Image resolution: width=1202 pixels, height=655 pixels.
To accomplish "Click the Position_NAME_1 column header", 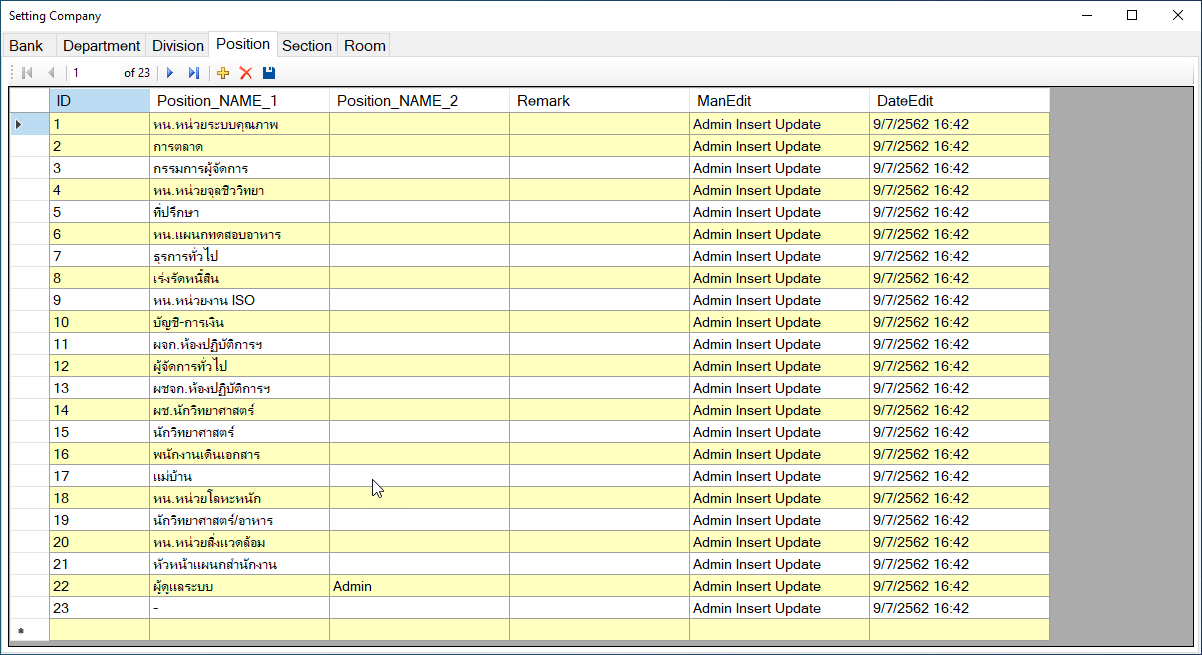I will pos(239,100).
